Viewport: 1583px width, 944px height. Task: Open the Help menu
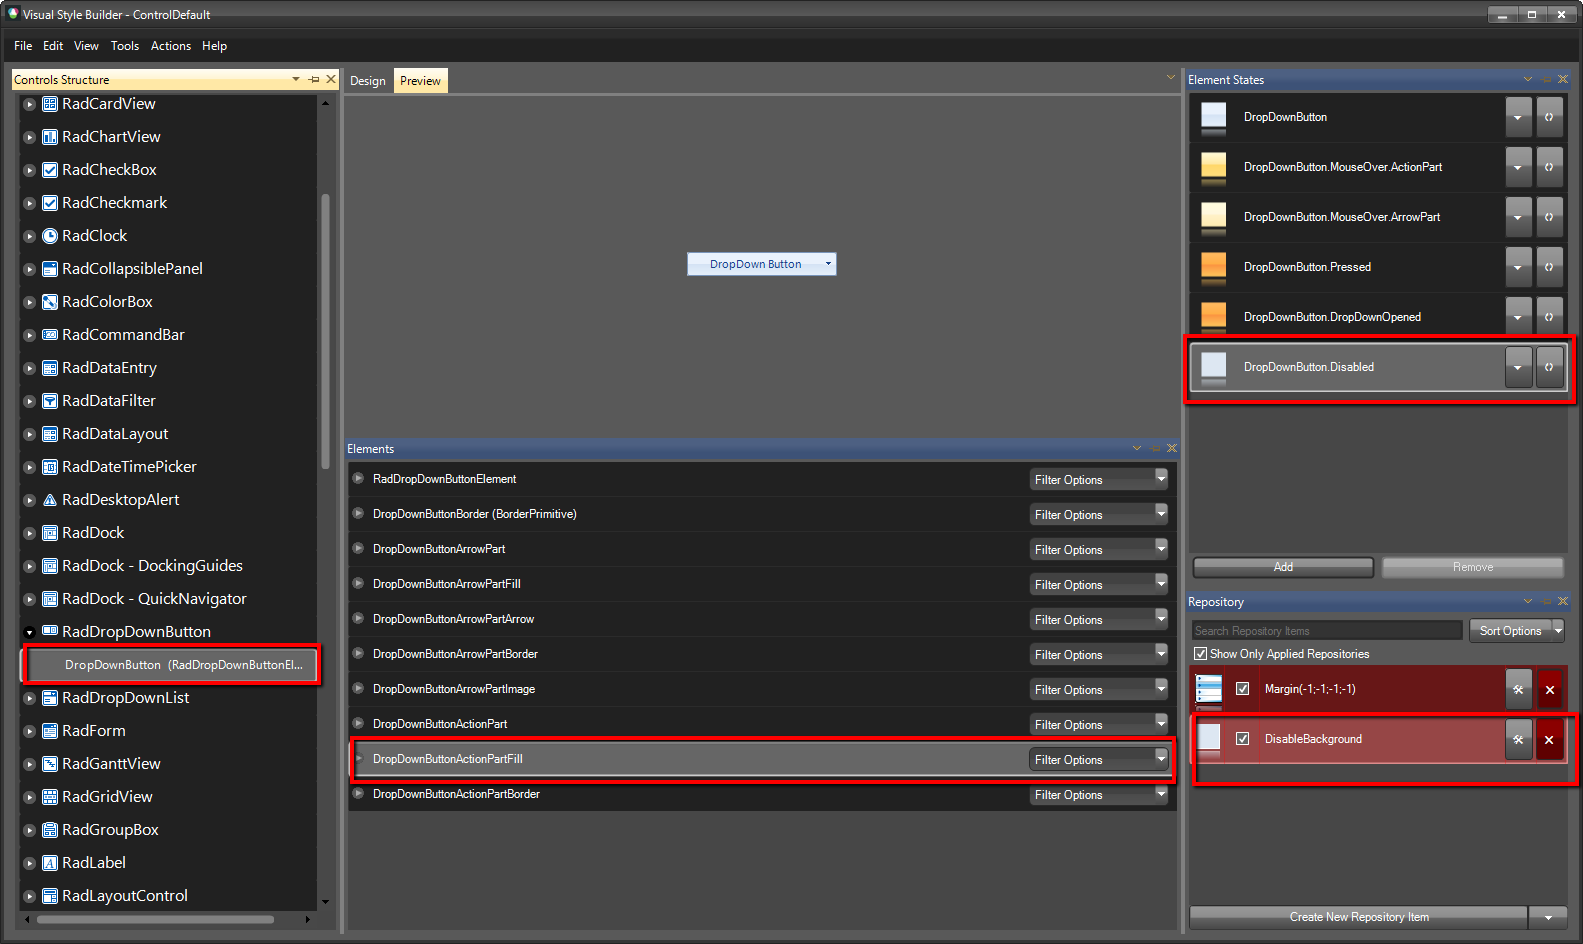click(x=214, y=46)
